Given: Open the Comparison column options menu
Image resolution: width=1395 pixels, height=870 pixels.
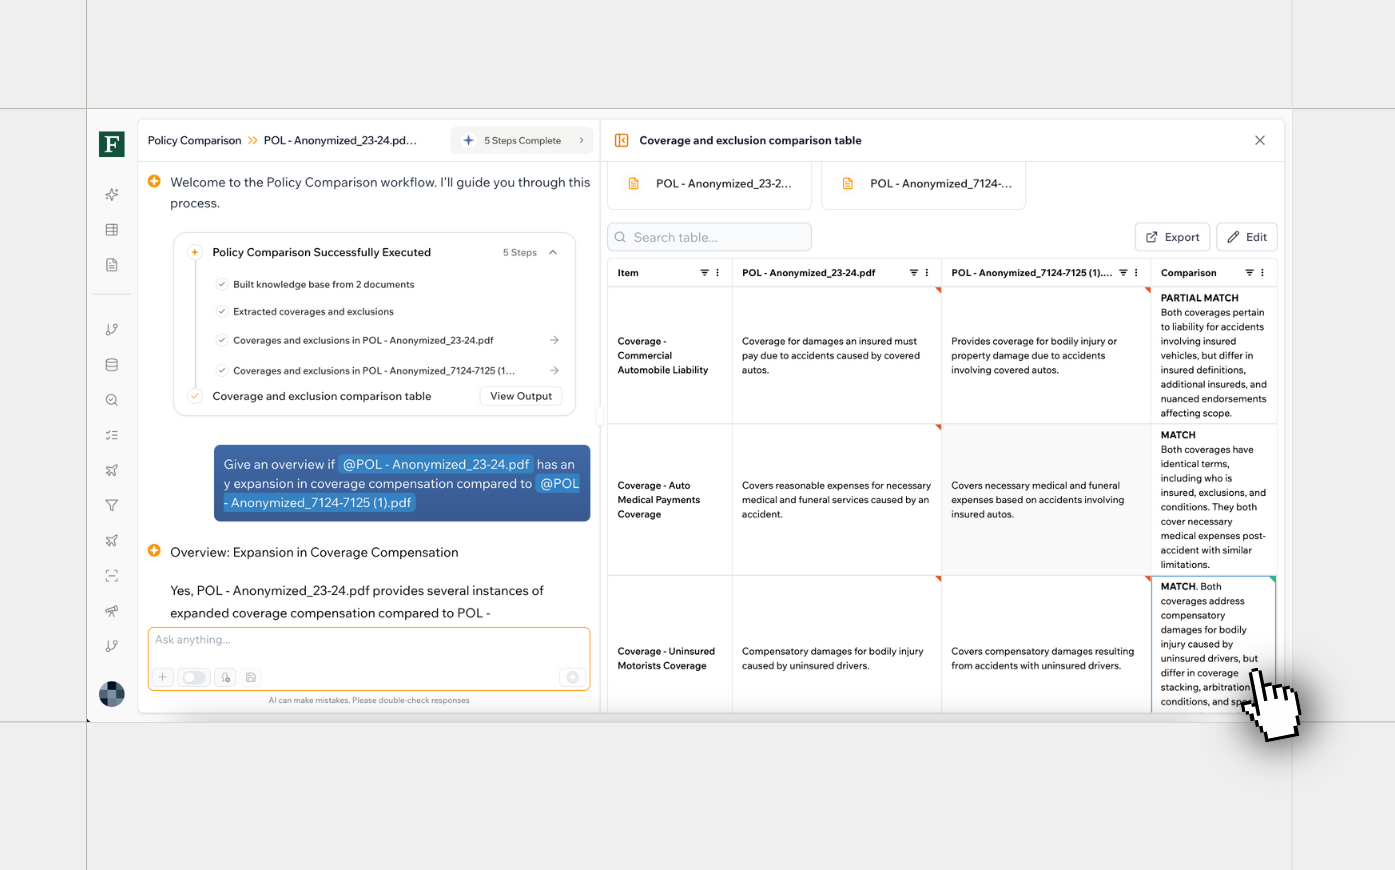Looking at the screenshot, I should (x=1262, y=273).
